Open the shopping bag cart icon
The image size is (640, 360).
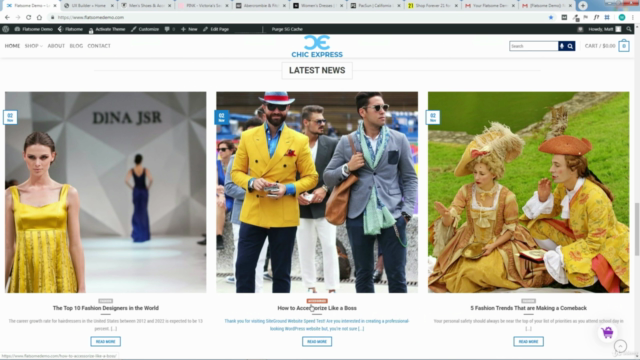coord(624,46)
